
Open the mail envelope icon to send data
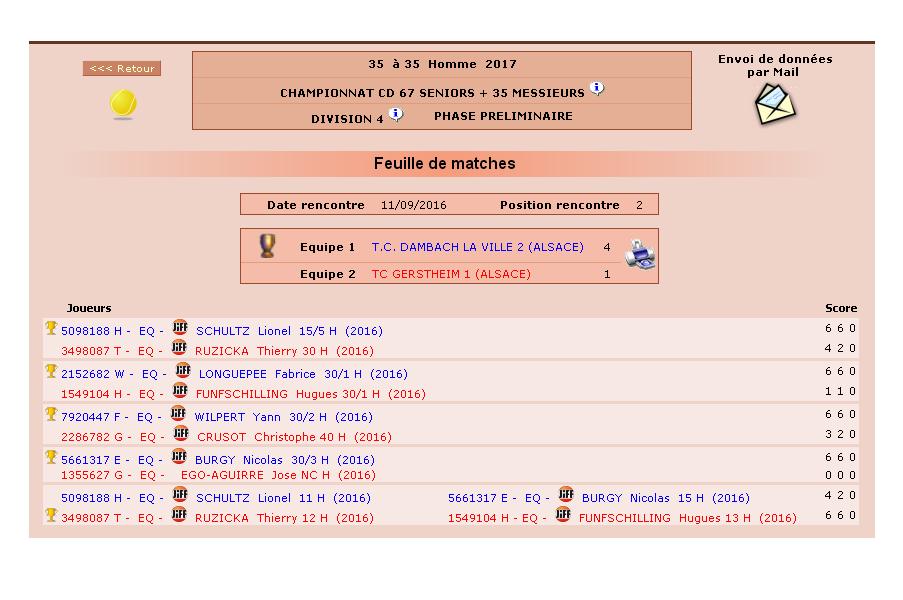[775, 104]
